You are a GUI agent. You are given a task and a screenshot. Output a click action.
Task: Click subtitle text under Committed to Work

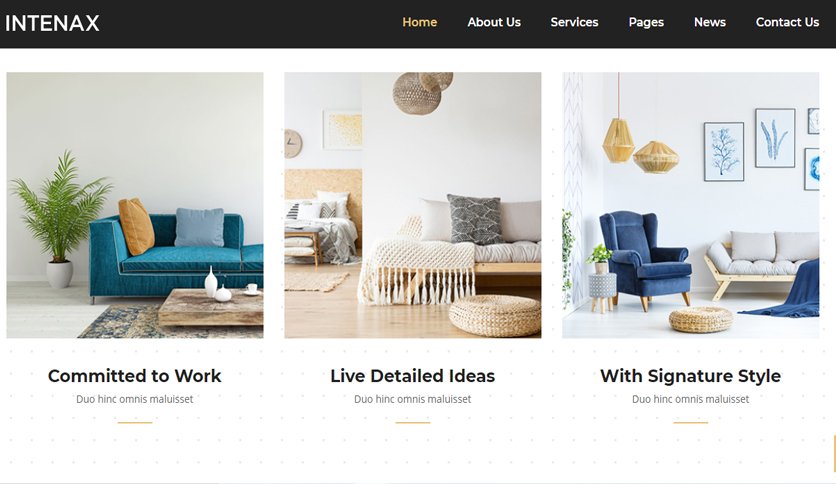tap(134, 399)
